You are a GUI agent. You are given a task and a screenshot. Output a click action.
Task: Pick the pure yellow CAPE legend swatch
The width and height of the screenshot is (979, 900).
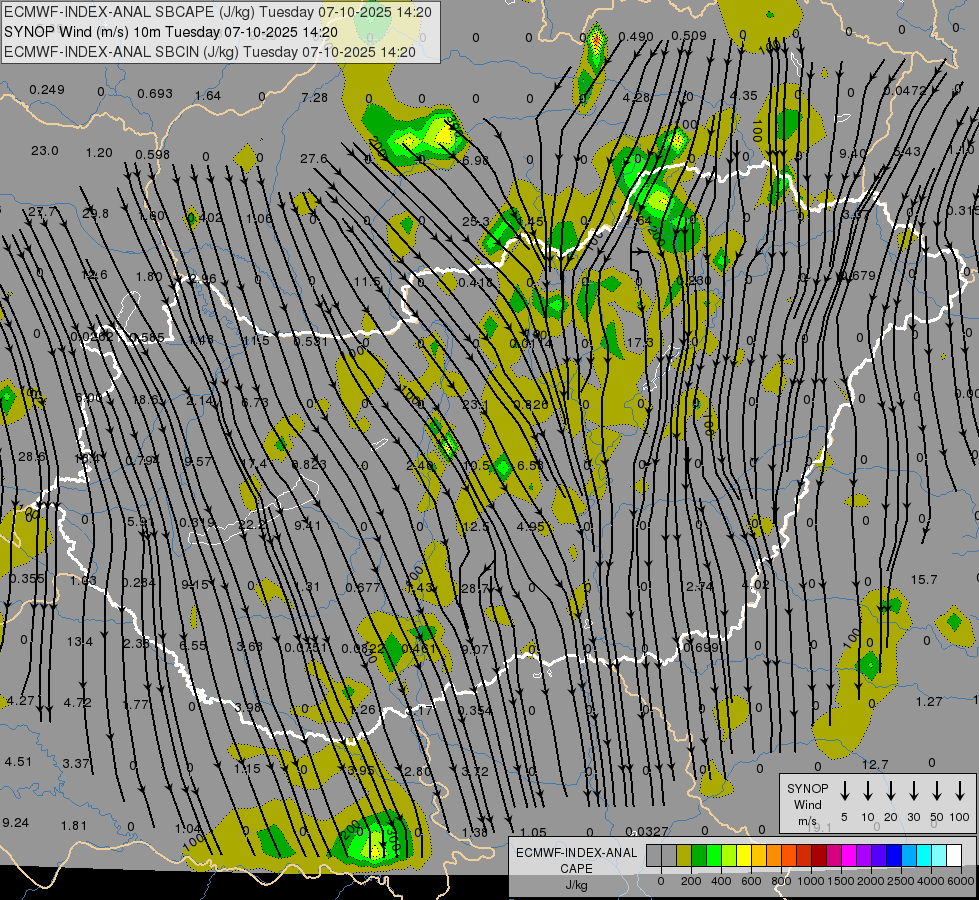pyautogui.click(x=744, y=856)
